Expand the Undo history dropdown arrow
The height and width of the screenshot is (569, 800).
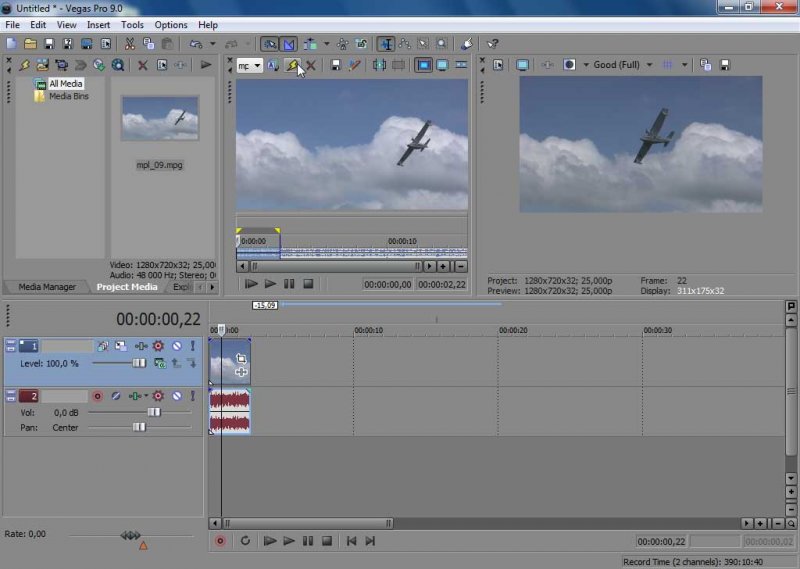[213, 44]
